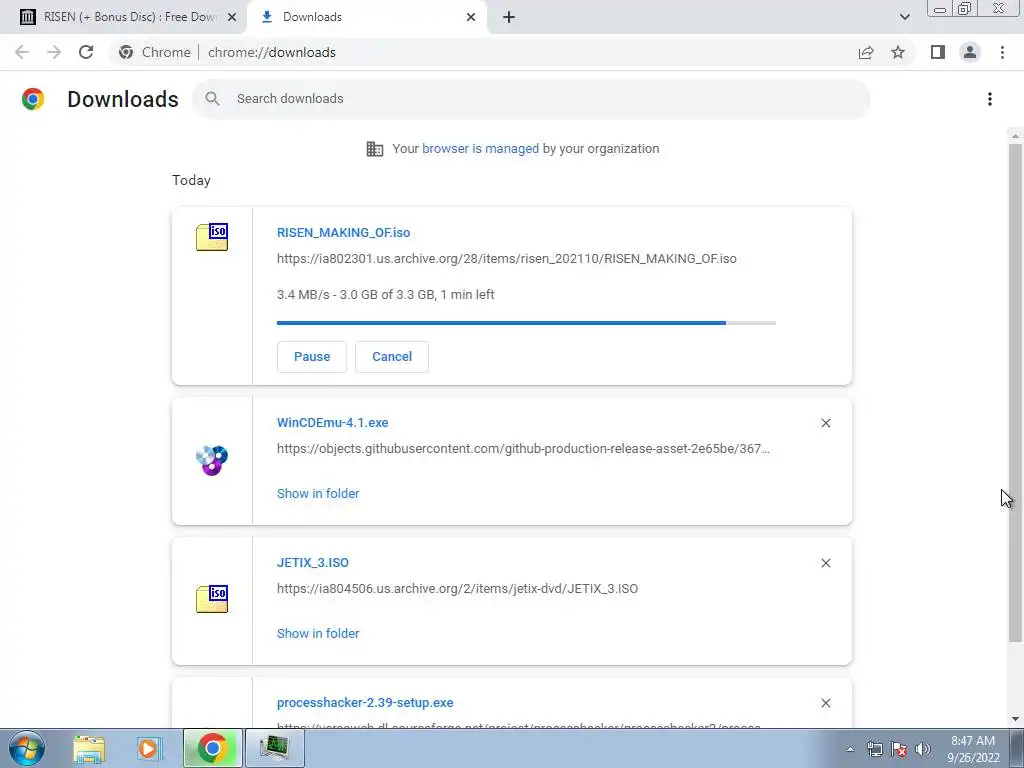Click the taskbar clock showing 8:47 AM

(x=973, y=749)
